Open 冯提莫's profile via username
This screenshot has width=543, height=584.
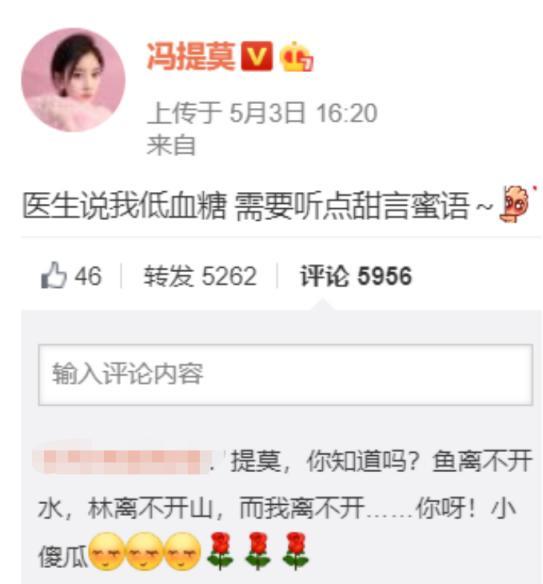(x=191, y=56)
